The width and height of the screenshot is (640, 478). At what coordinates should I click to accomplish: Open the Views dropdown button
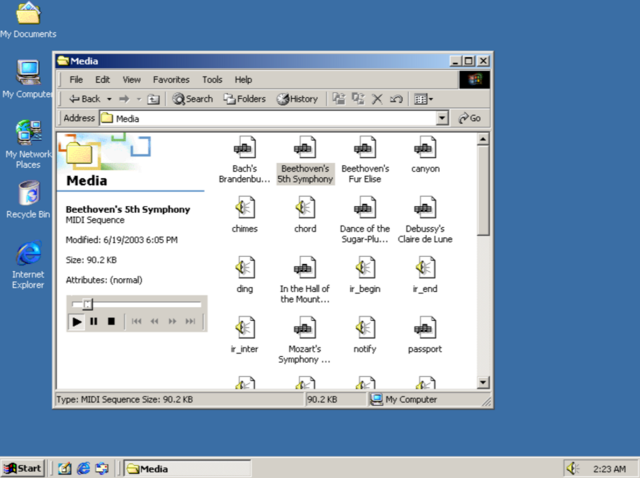(423, 99)
